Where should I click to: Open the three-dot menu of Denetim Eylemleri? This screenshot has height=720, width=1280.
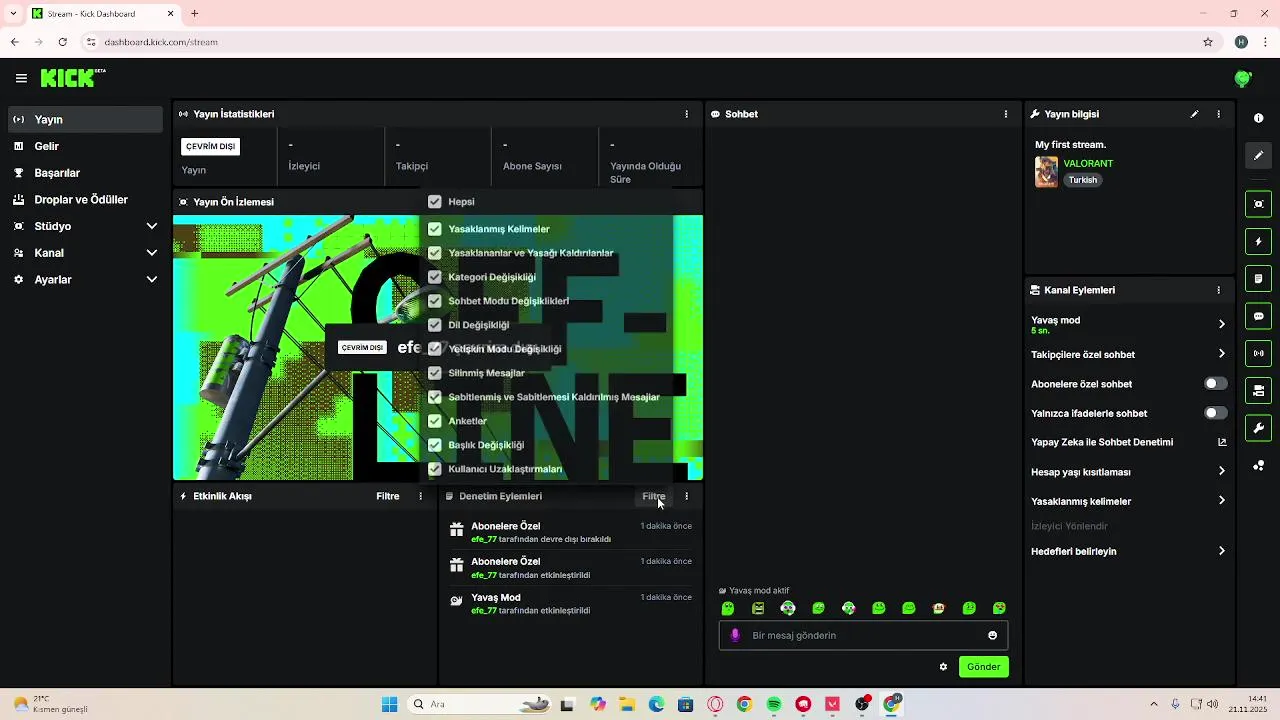pos(686,496)
